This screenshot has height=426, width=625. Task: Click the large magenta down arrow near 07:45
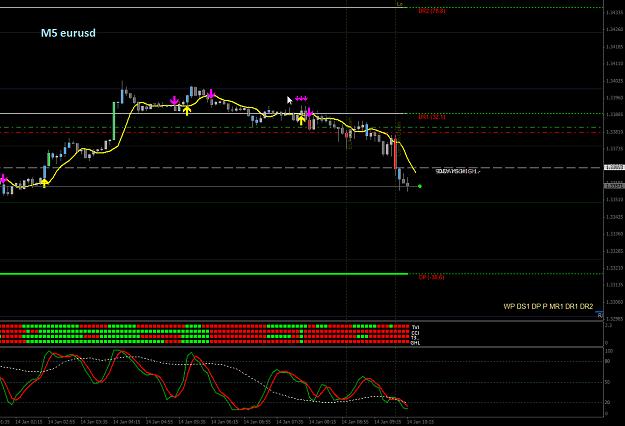309,112
